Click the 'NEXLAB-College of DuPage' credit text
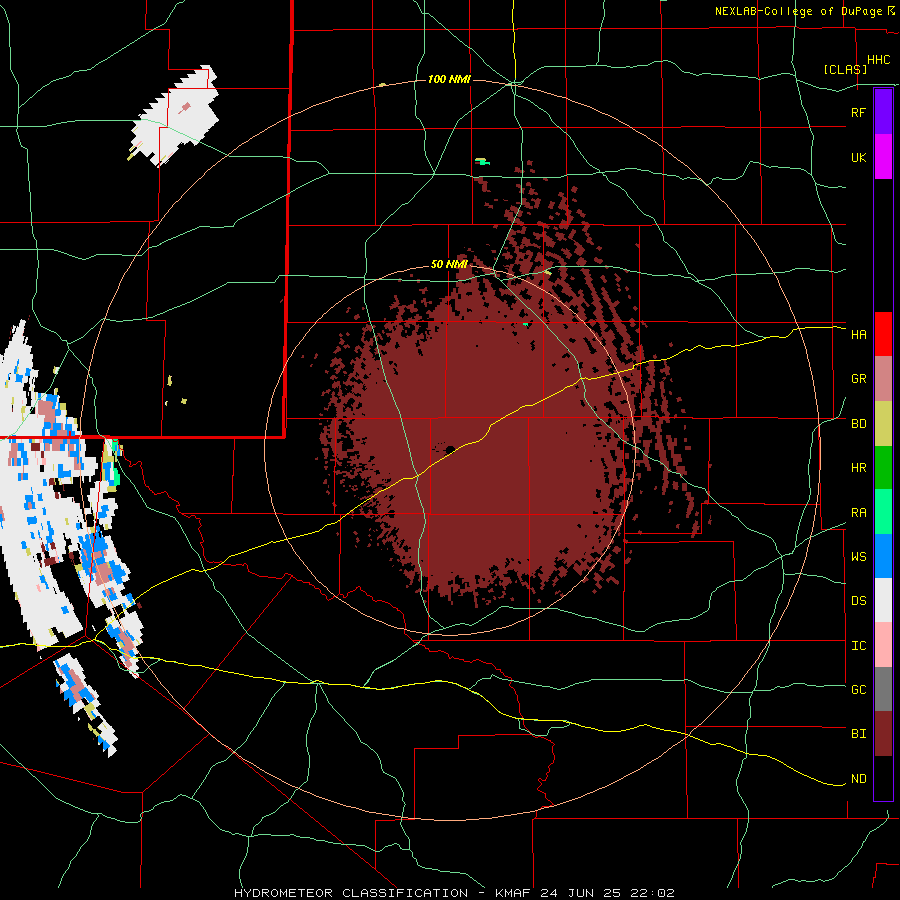Screen dimensions: 900x900 click(800, 11)
